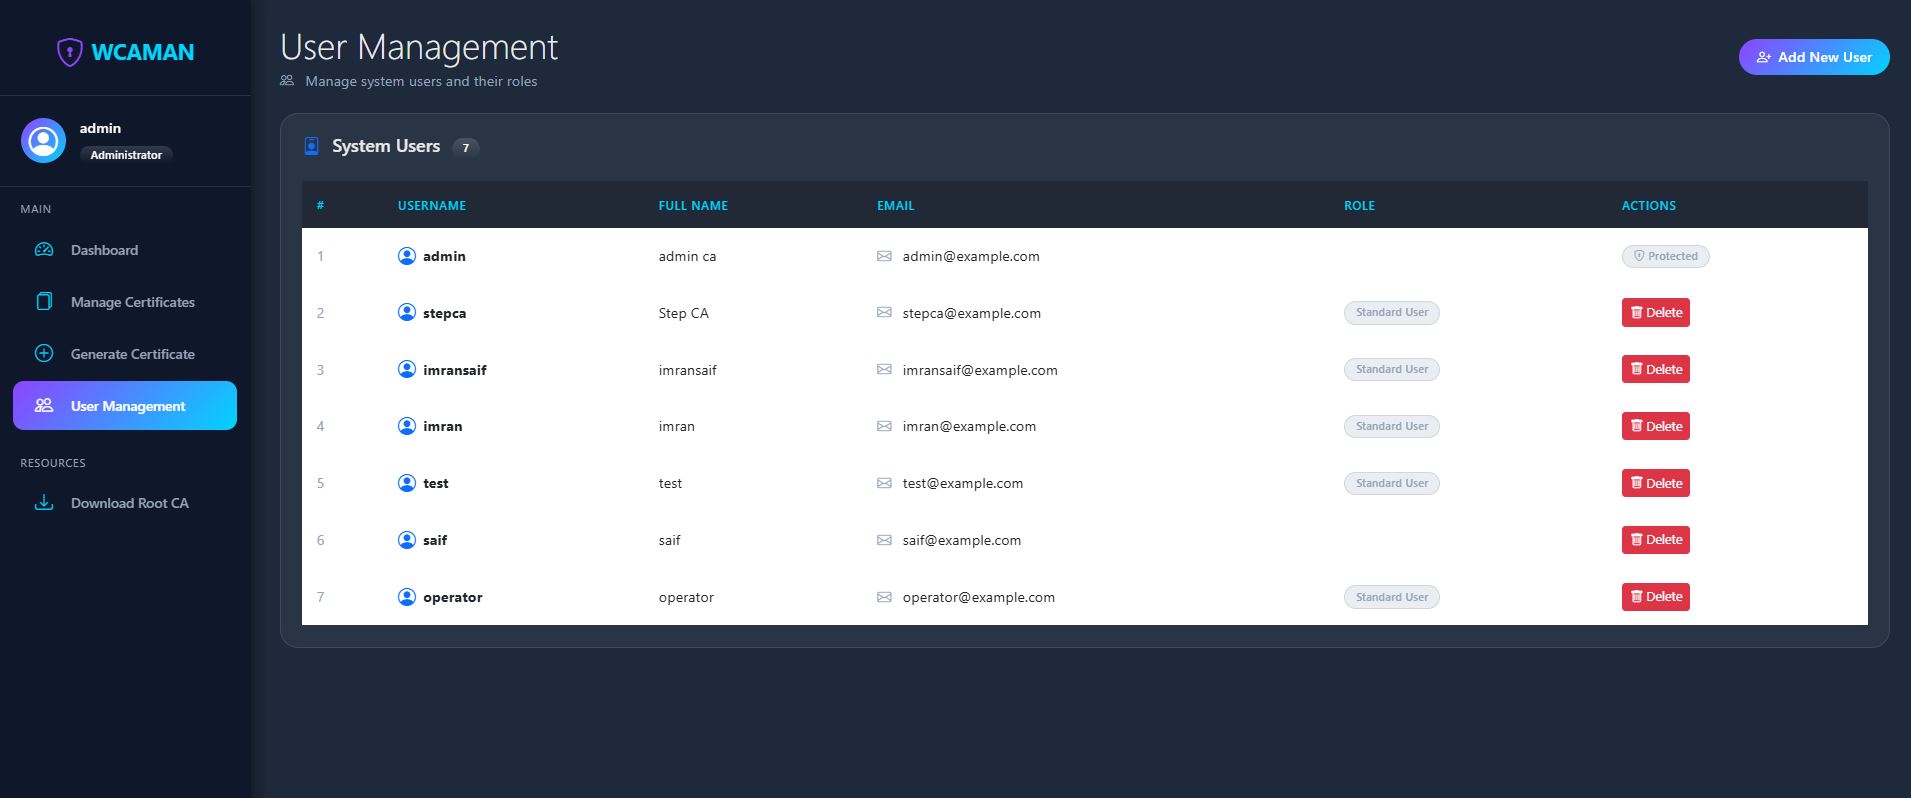Select User Management in the sidebar
Viewport: 1911px width, 798px height.
125,406
